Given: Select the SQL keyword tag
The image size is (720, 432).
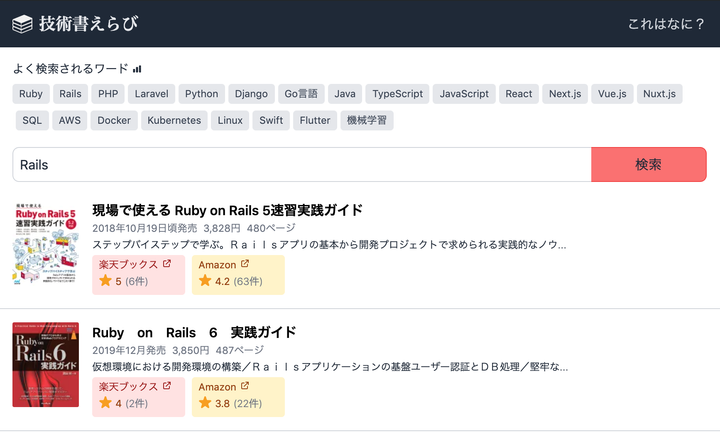Looking at the screenshot, I should [32, 120].
